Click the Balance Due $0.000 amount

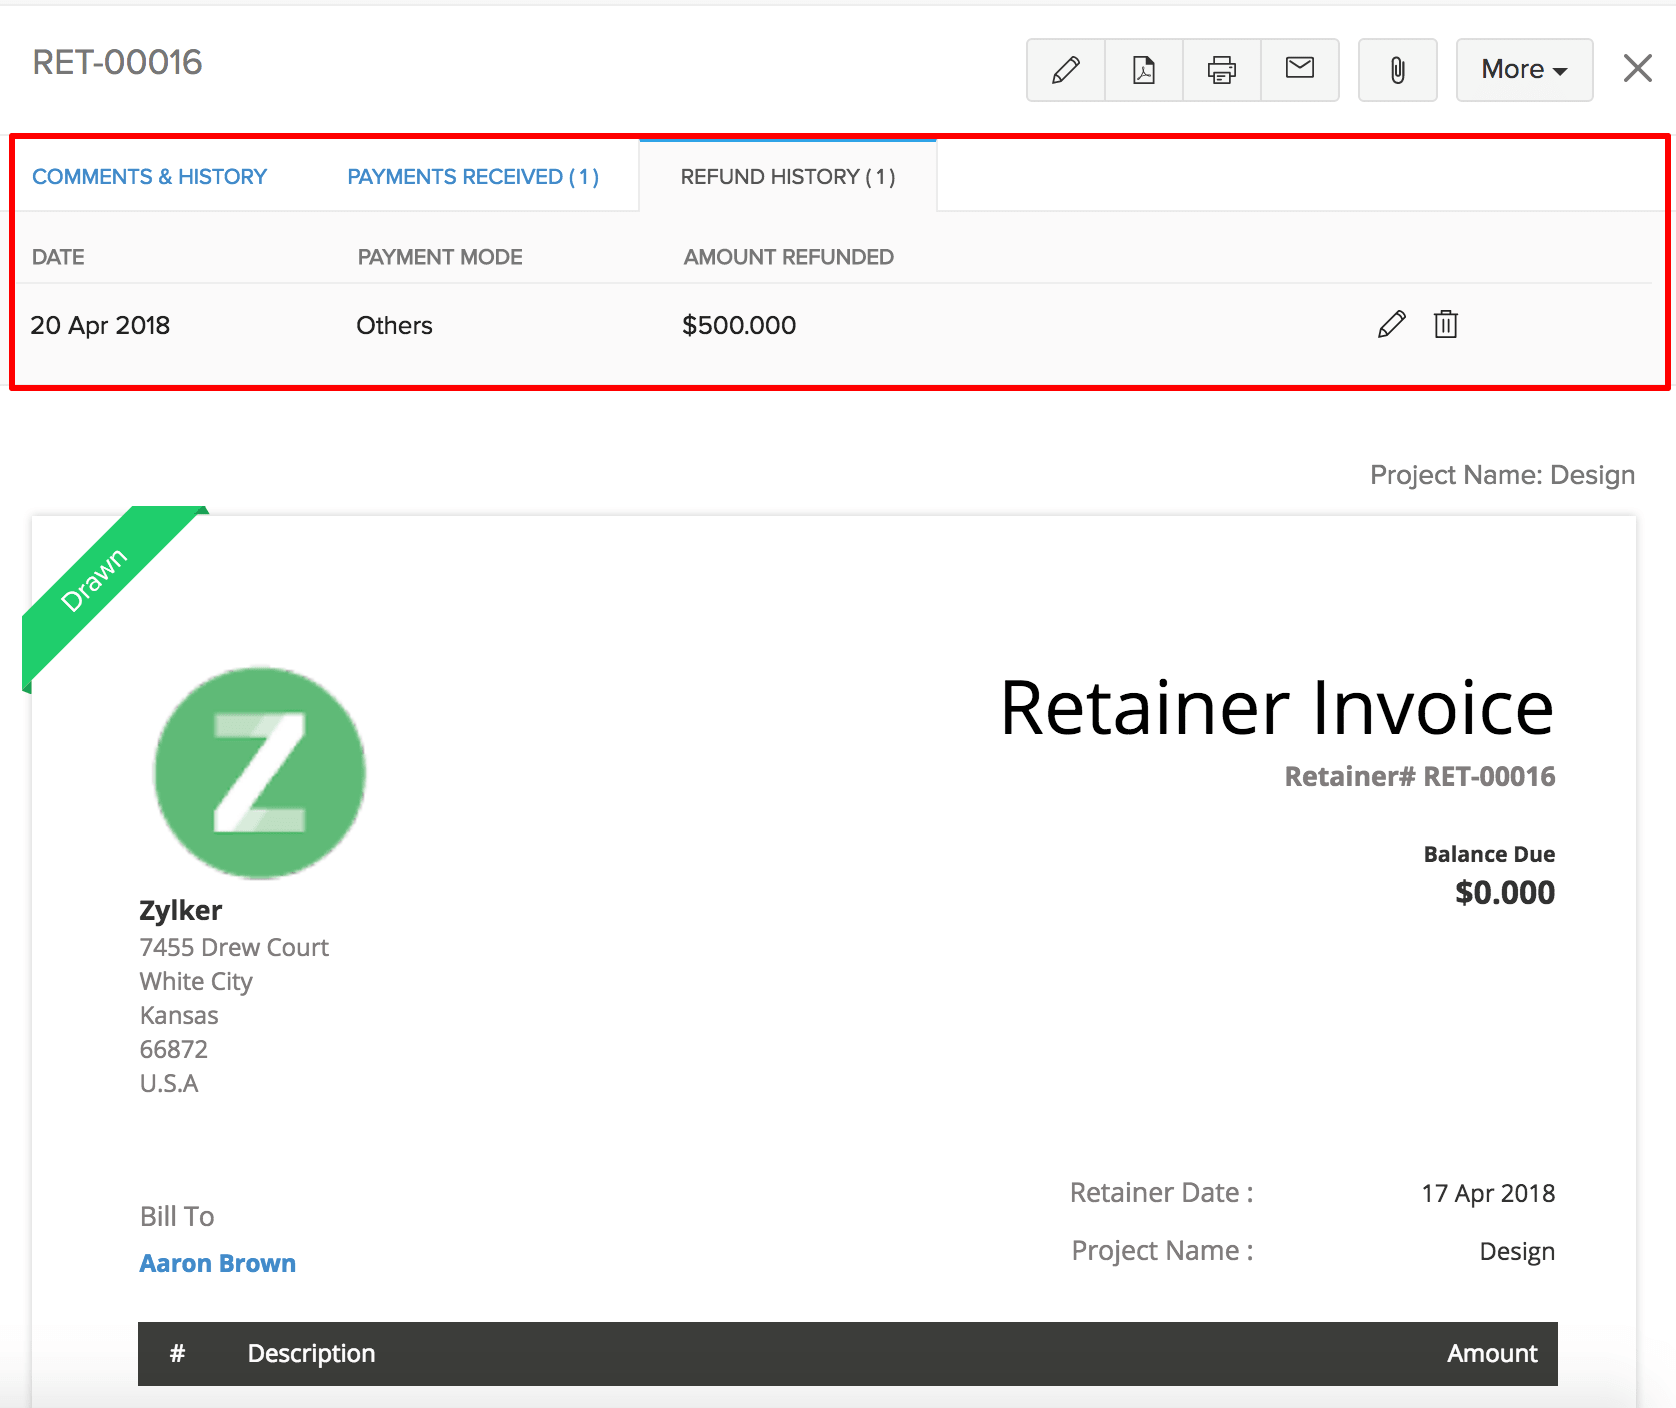click(1504, 892)
